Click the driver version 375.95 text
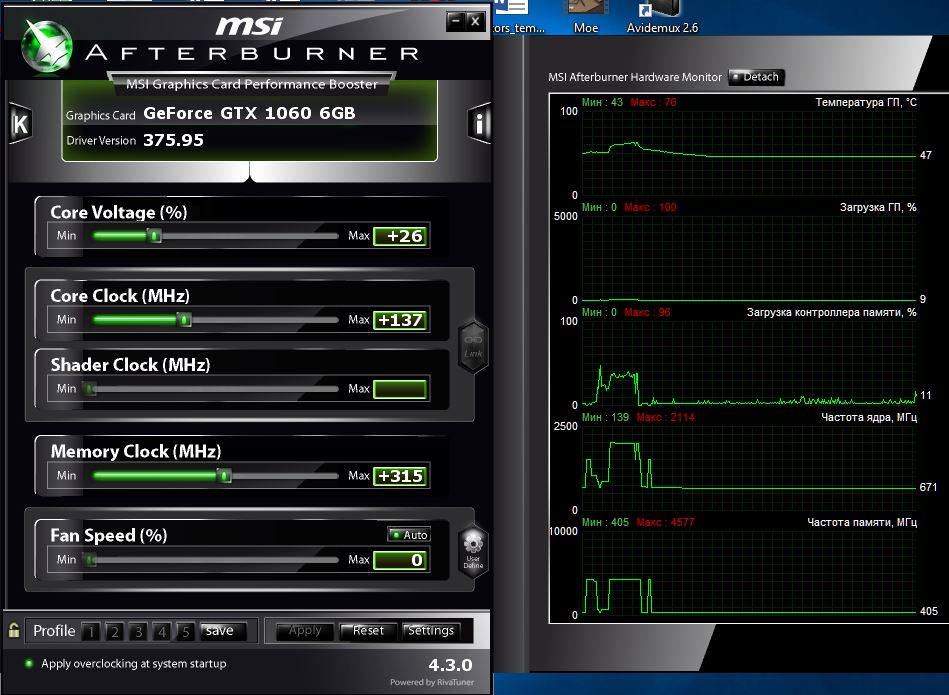The height and width of the screenshot is (695, 949). [173, 140]
